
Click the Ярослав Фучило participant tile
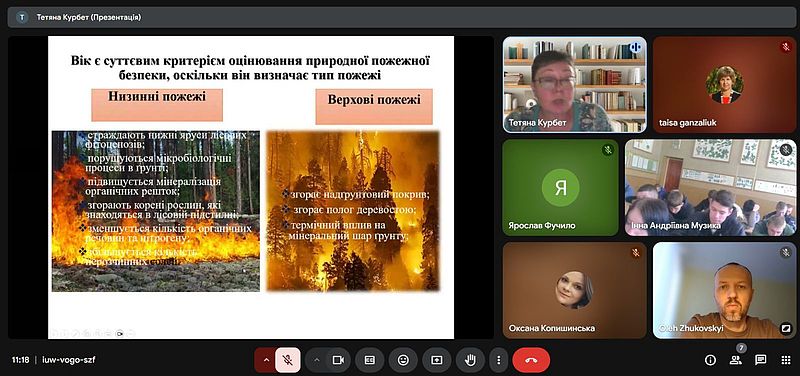[561, 188]
